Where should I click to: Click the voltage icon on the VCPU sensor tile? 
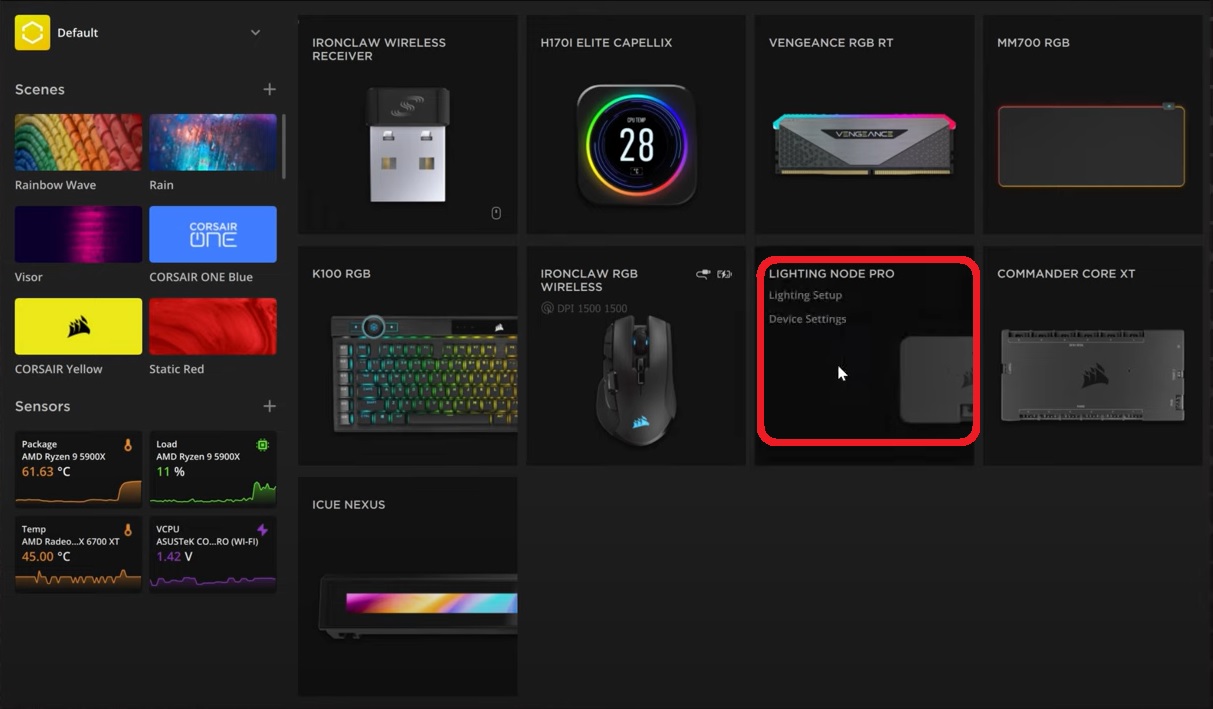pos(262,527)
